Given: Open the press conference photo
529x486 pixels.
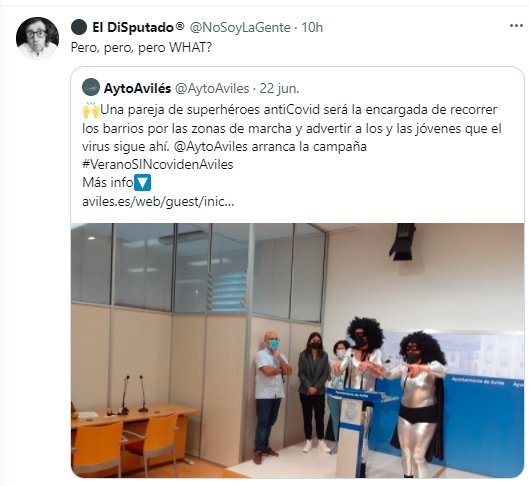Looking at the screenshot, I should pyautogui.click(x=297, y=350).
